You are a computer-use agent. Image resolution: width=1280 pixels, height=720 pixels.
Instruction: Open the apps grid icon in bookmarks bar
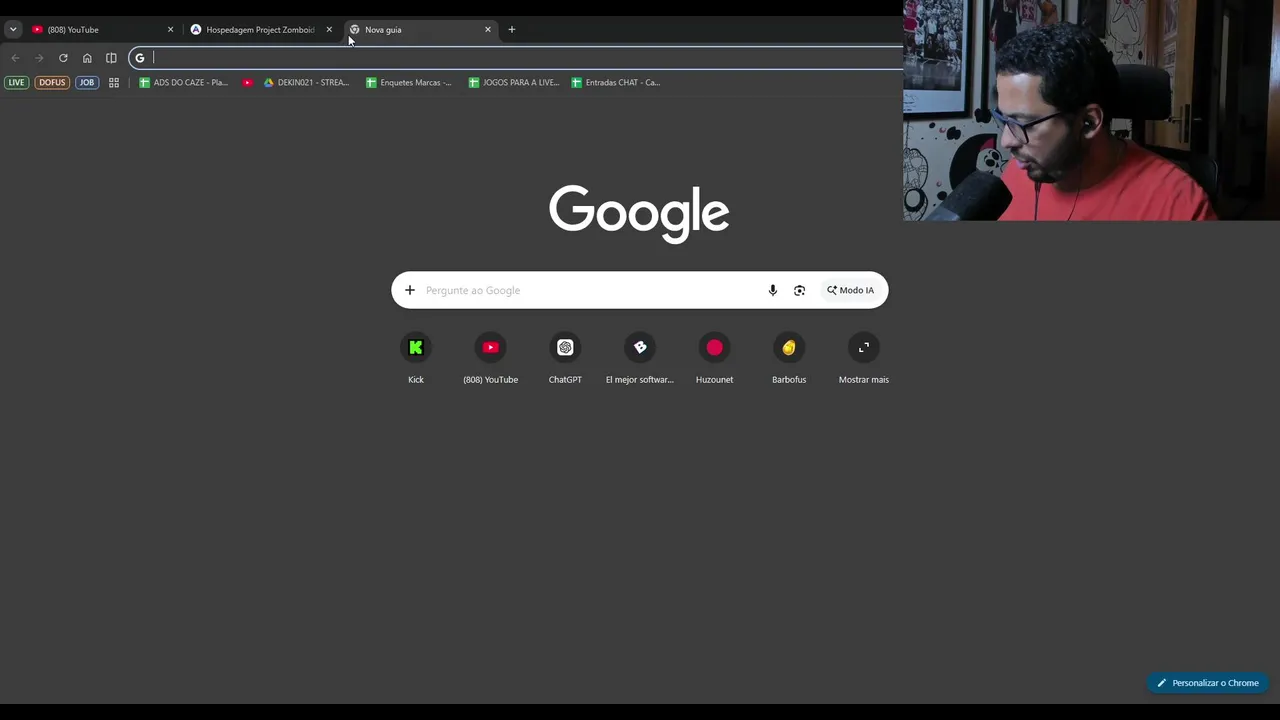pos(114,83)
